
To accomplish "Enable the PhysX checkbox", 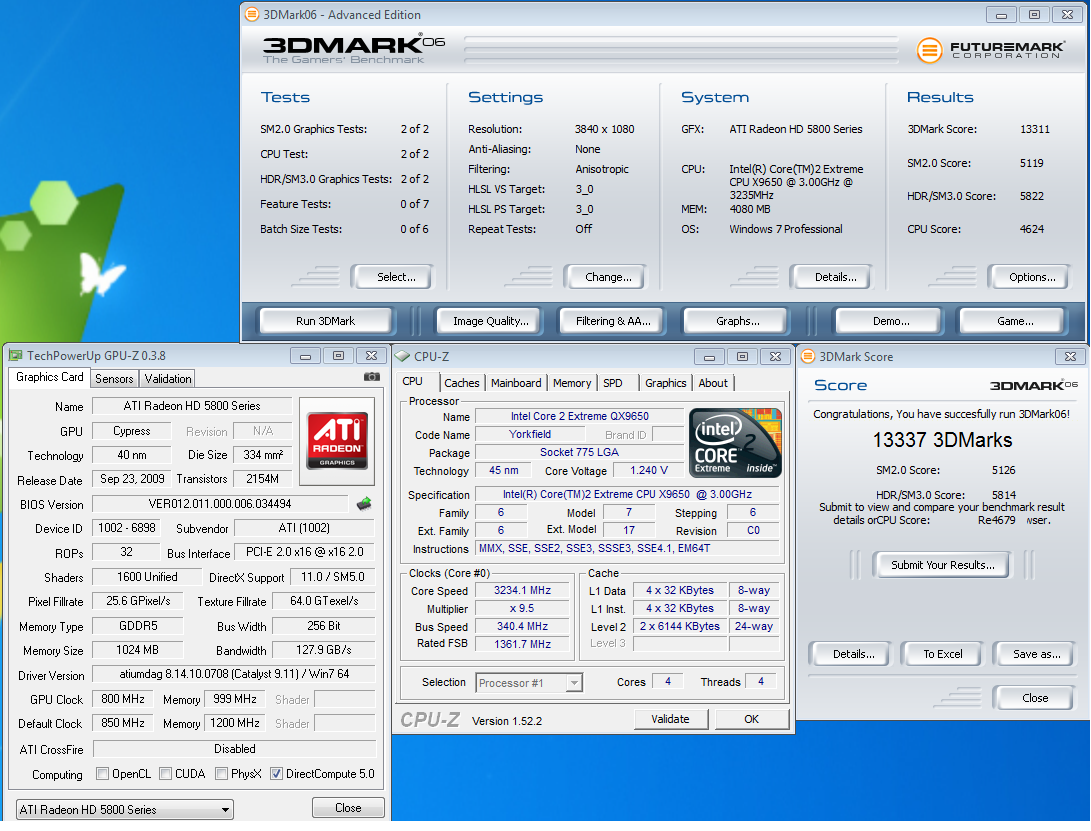I will (221, 773).
